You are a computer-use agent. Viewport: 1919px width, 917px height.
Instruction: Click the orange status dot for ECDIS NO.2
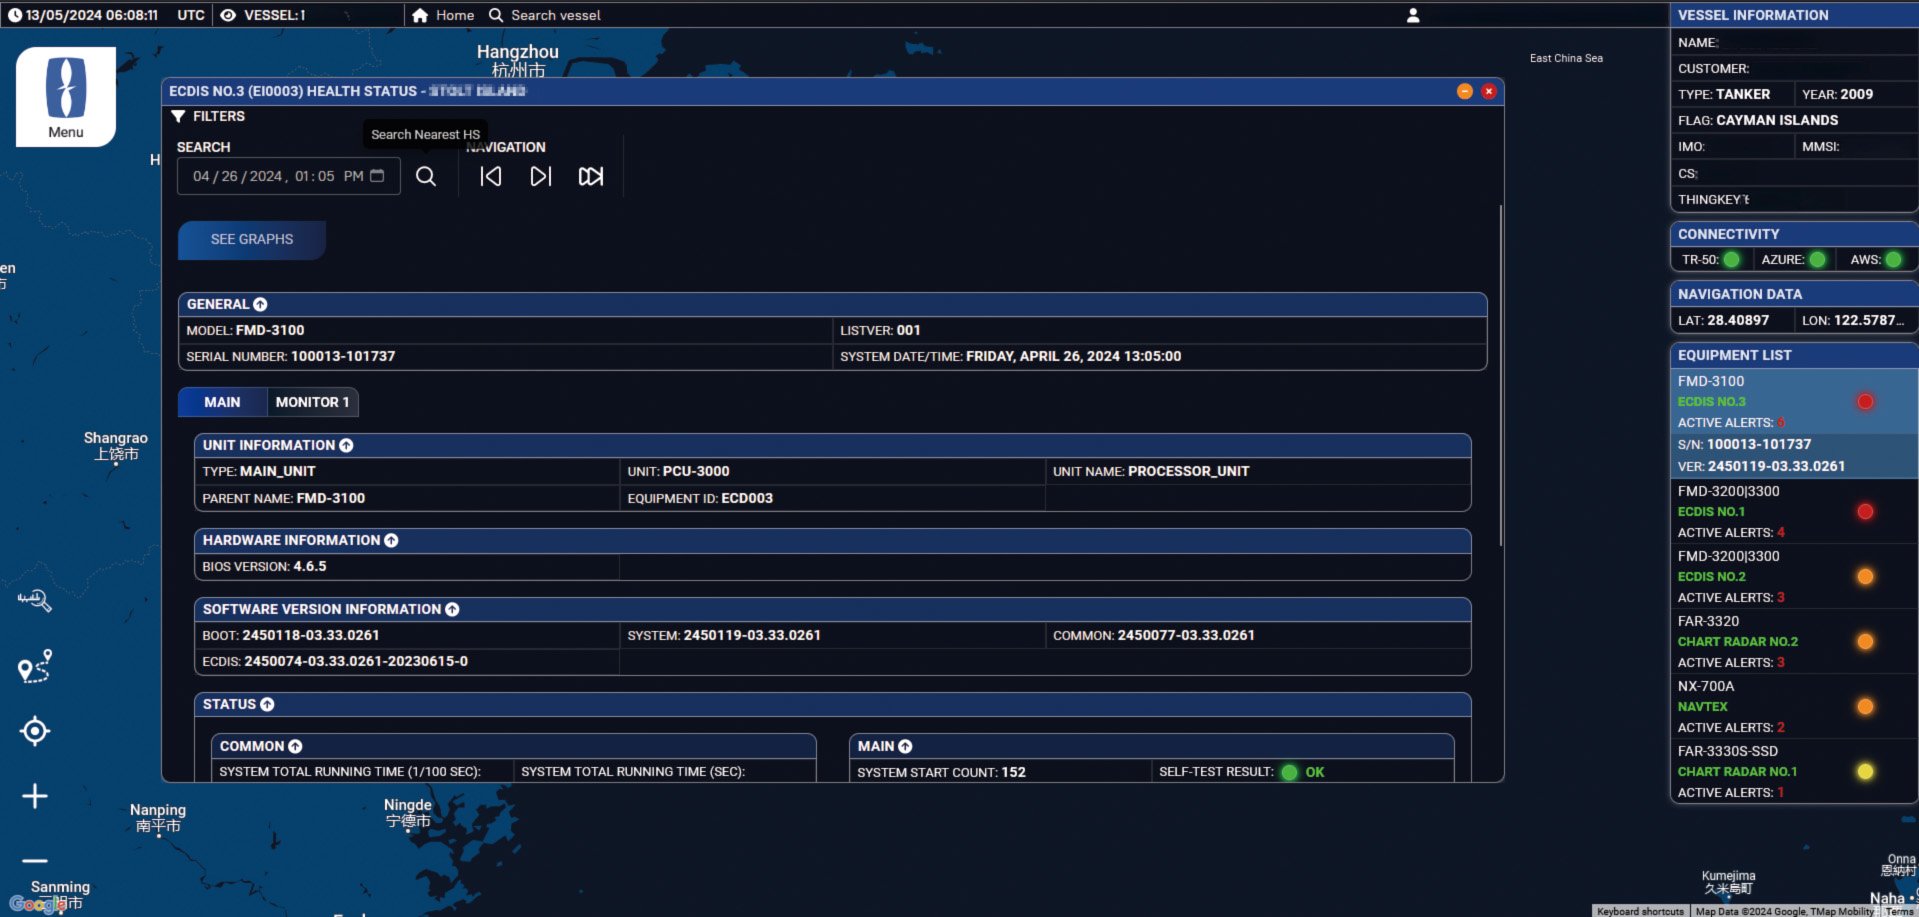[1865, 577]
